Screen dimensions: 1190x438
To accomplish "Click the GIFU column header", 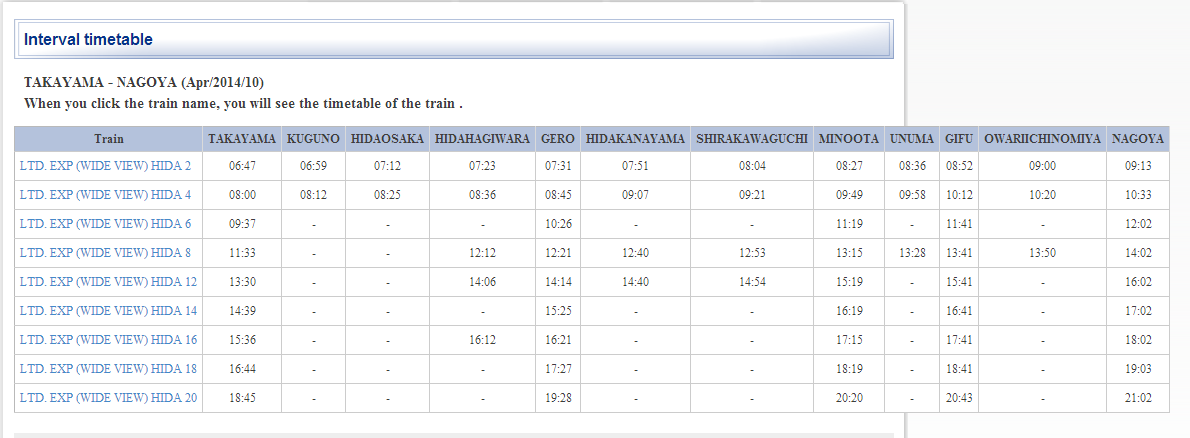I will point(959,139).
